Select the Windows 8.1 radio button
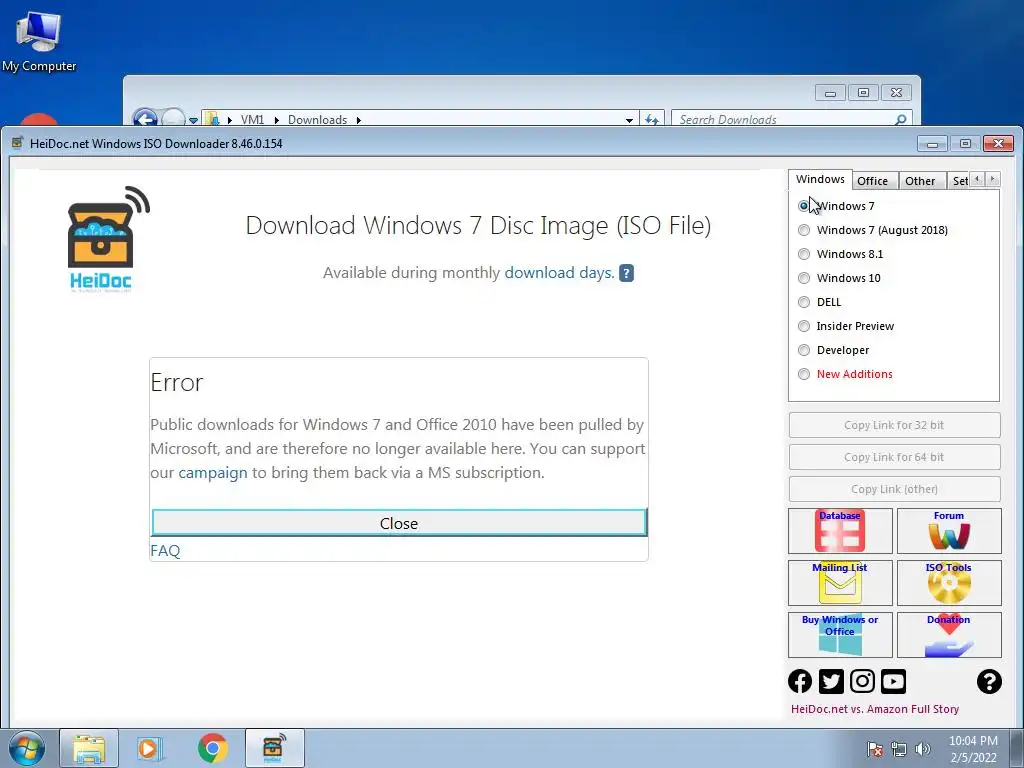Image resolution: width=1024 pixels, height=768 pixels. click(x=804, y=254)
